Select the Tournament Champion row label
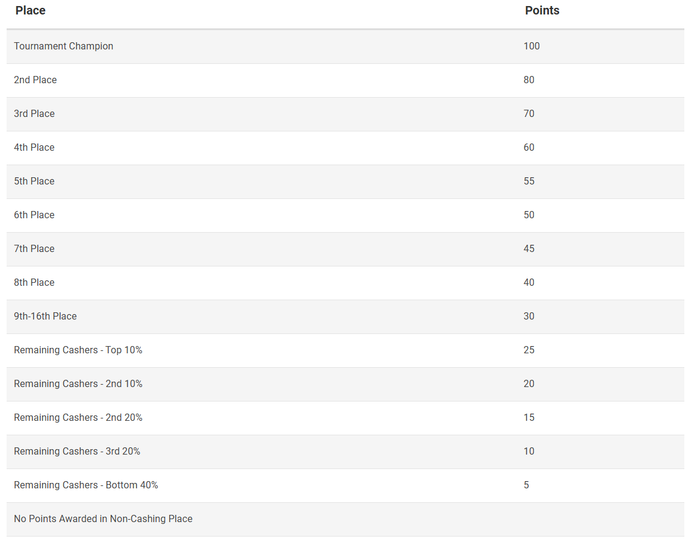The height and width of the screenshot is (542, 700). [64, 46]
